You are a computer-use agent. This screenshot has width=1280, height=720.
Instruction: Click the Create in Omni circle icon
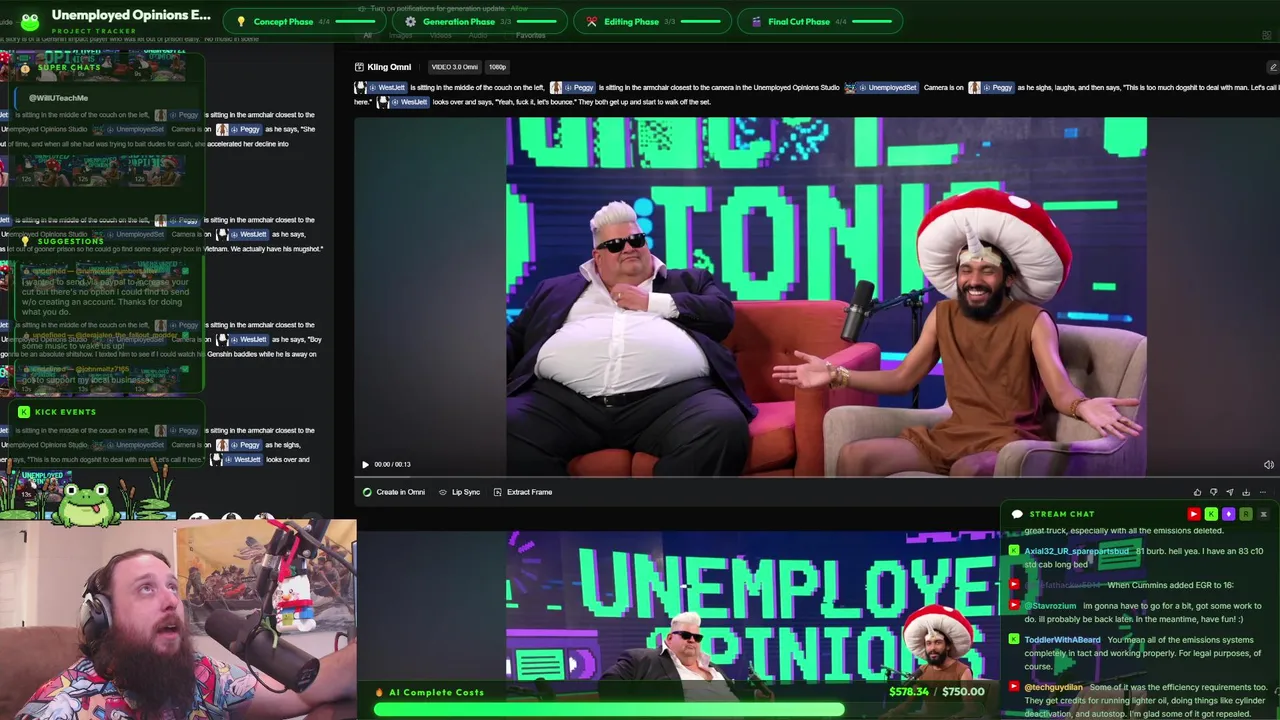(x=367, y=492)
